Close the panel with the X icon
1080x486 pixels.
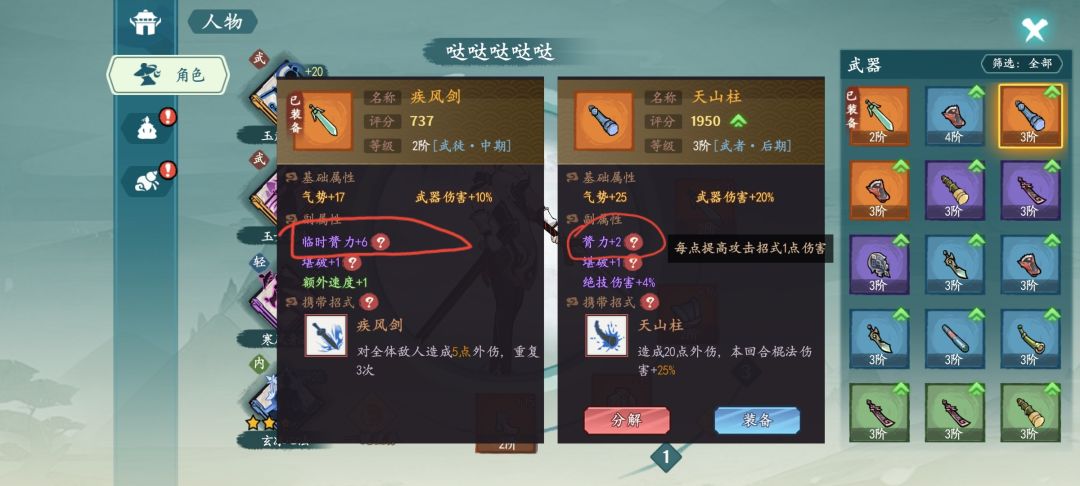[1034, 29]
